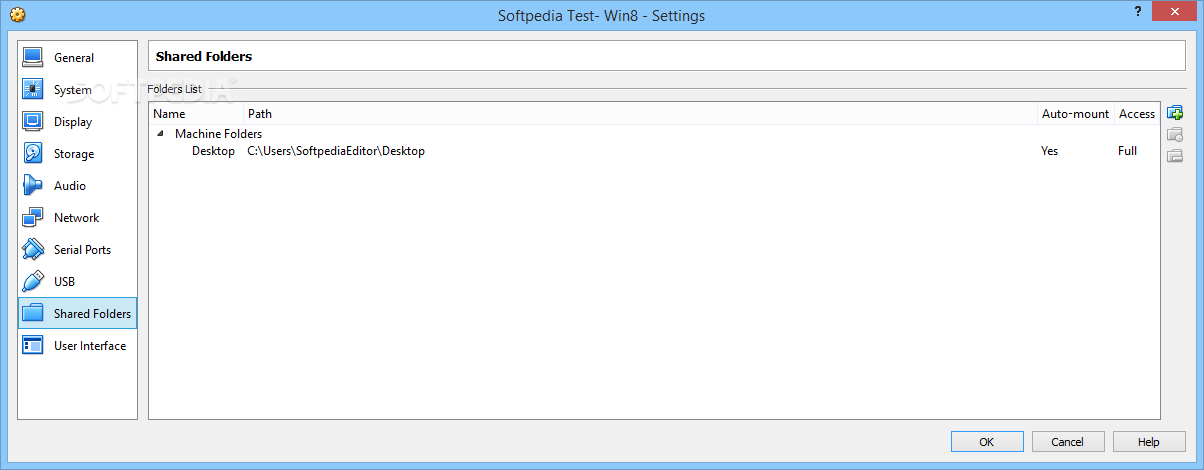Open Display settings monitor icon
This screenshot has width=1204, height=470.
pos(33,122)
